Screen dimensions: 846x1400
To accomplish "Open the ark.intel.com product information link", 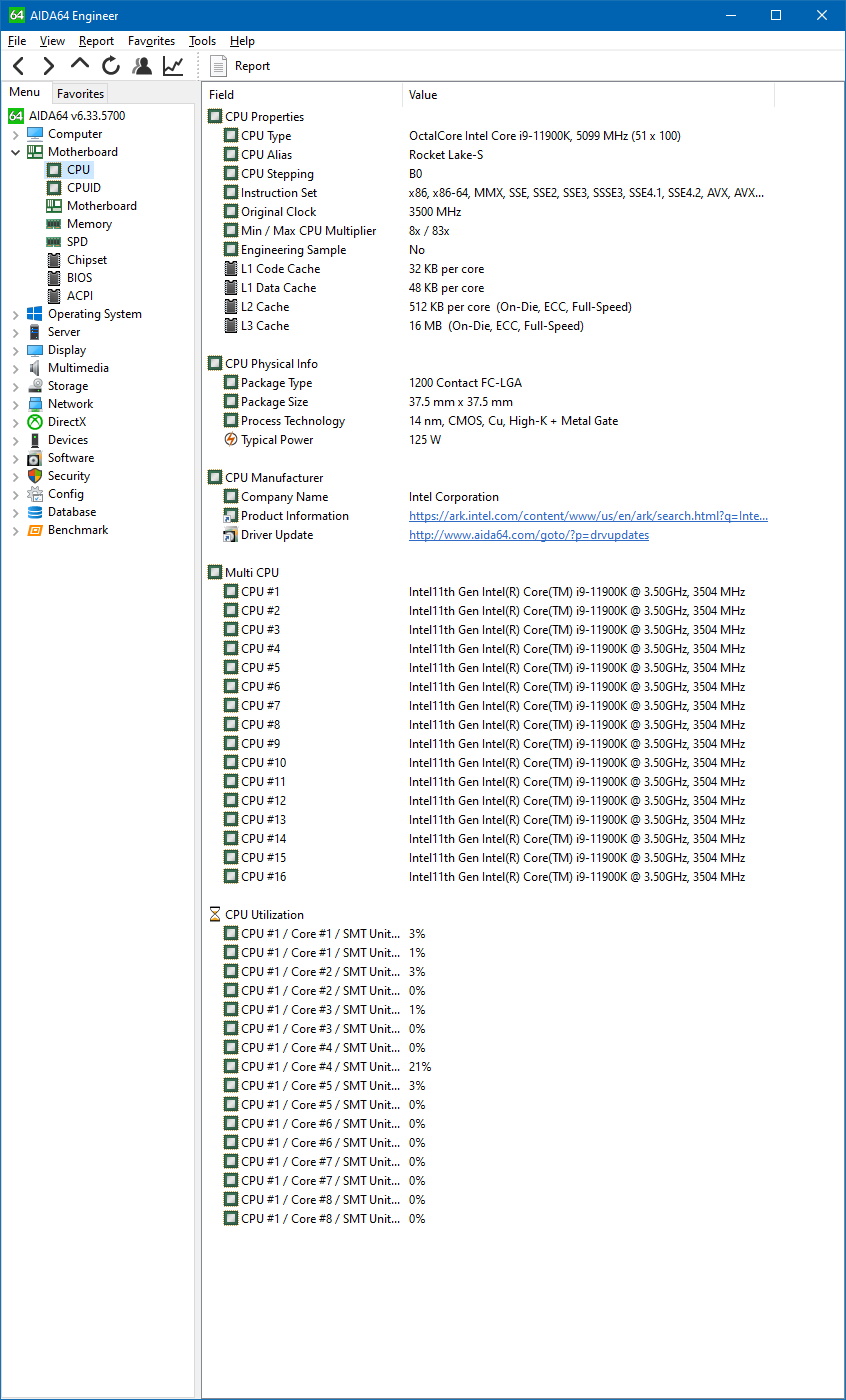I will tap(588, 516).
